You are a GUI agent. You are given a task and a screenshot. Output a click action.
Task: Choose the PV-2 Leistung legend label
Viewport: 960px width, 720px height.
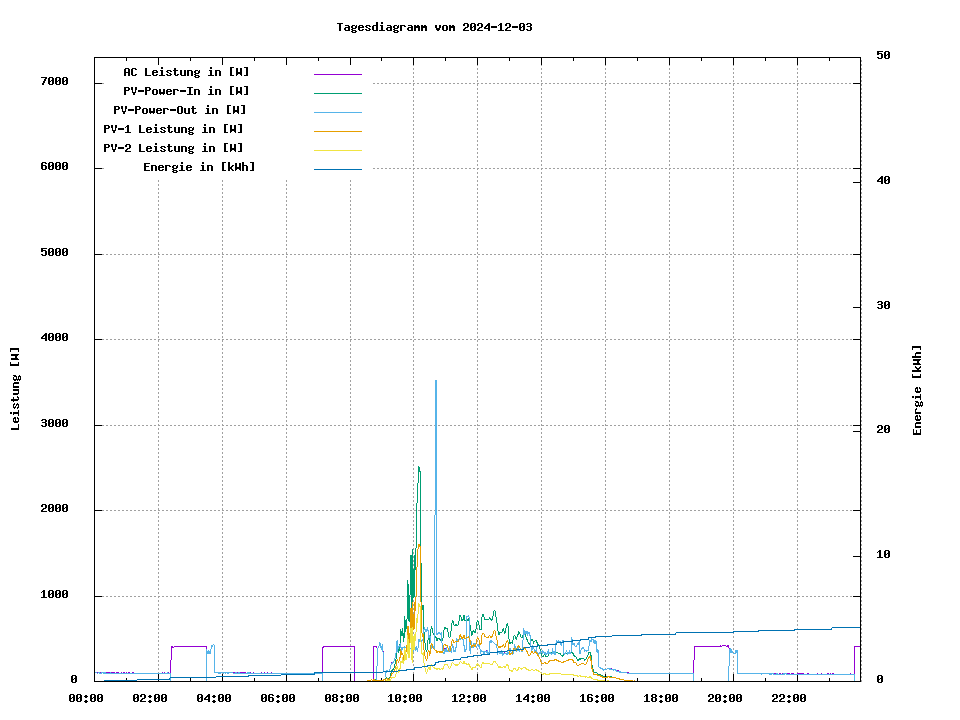173,148
